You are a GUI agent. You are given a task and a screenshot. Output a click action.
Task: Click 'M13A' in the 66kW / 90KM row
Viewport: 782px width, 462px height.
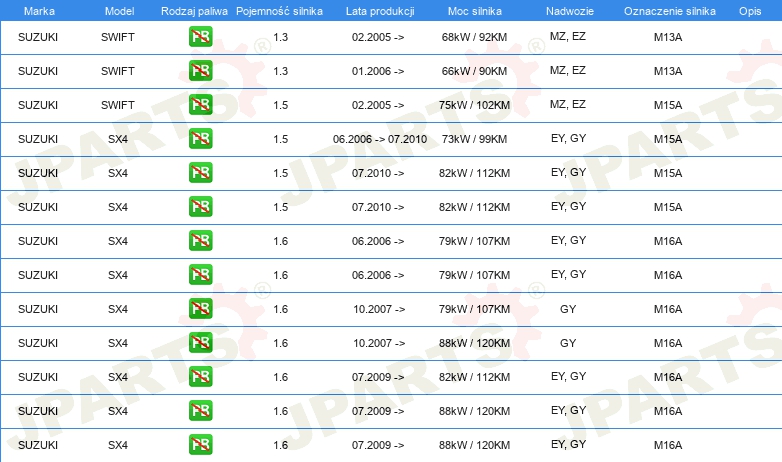pyautogui.click(x=668, y=71)
